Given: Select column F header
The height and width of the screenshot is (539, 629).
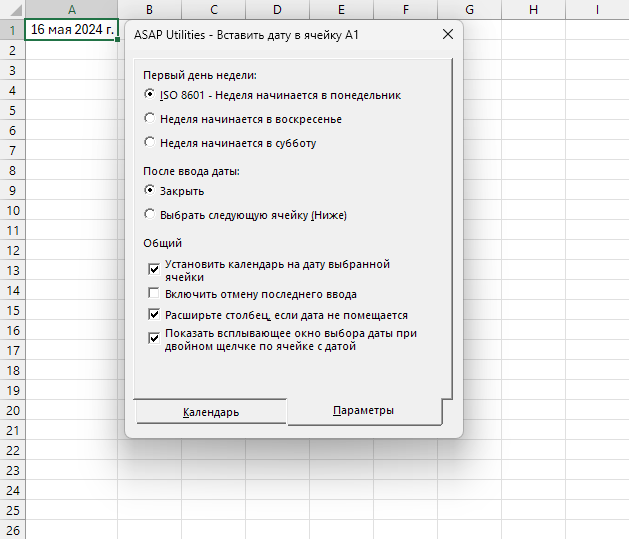Looking at the screenshot, I should click(406, 9).
